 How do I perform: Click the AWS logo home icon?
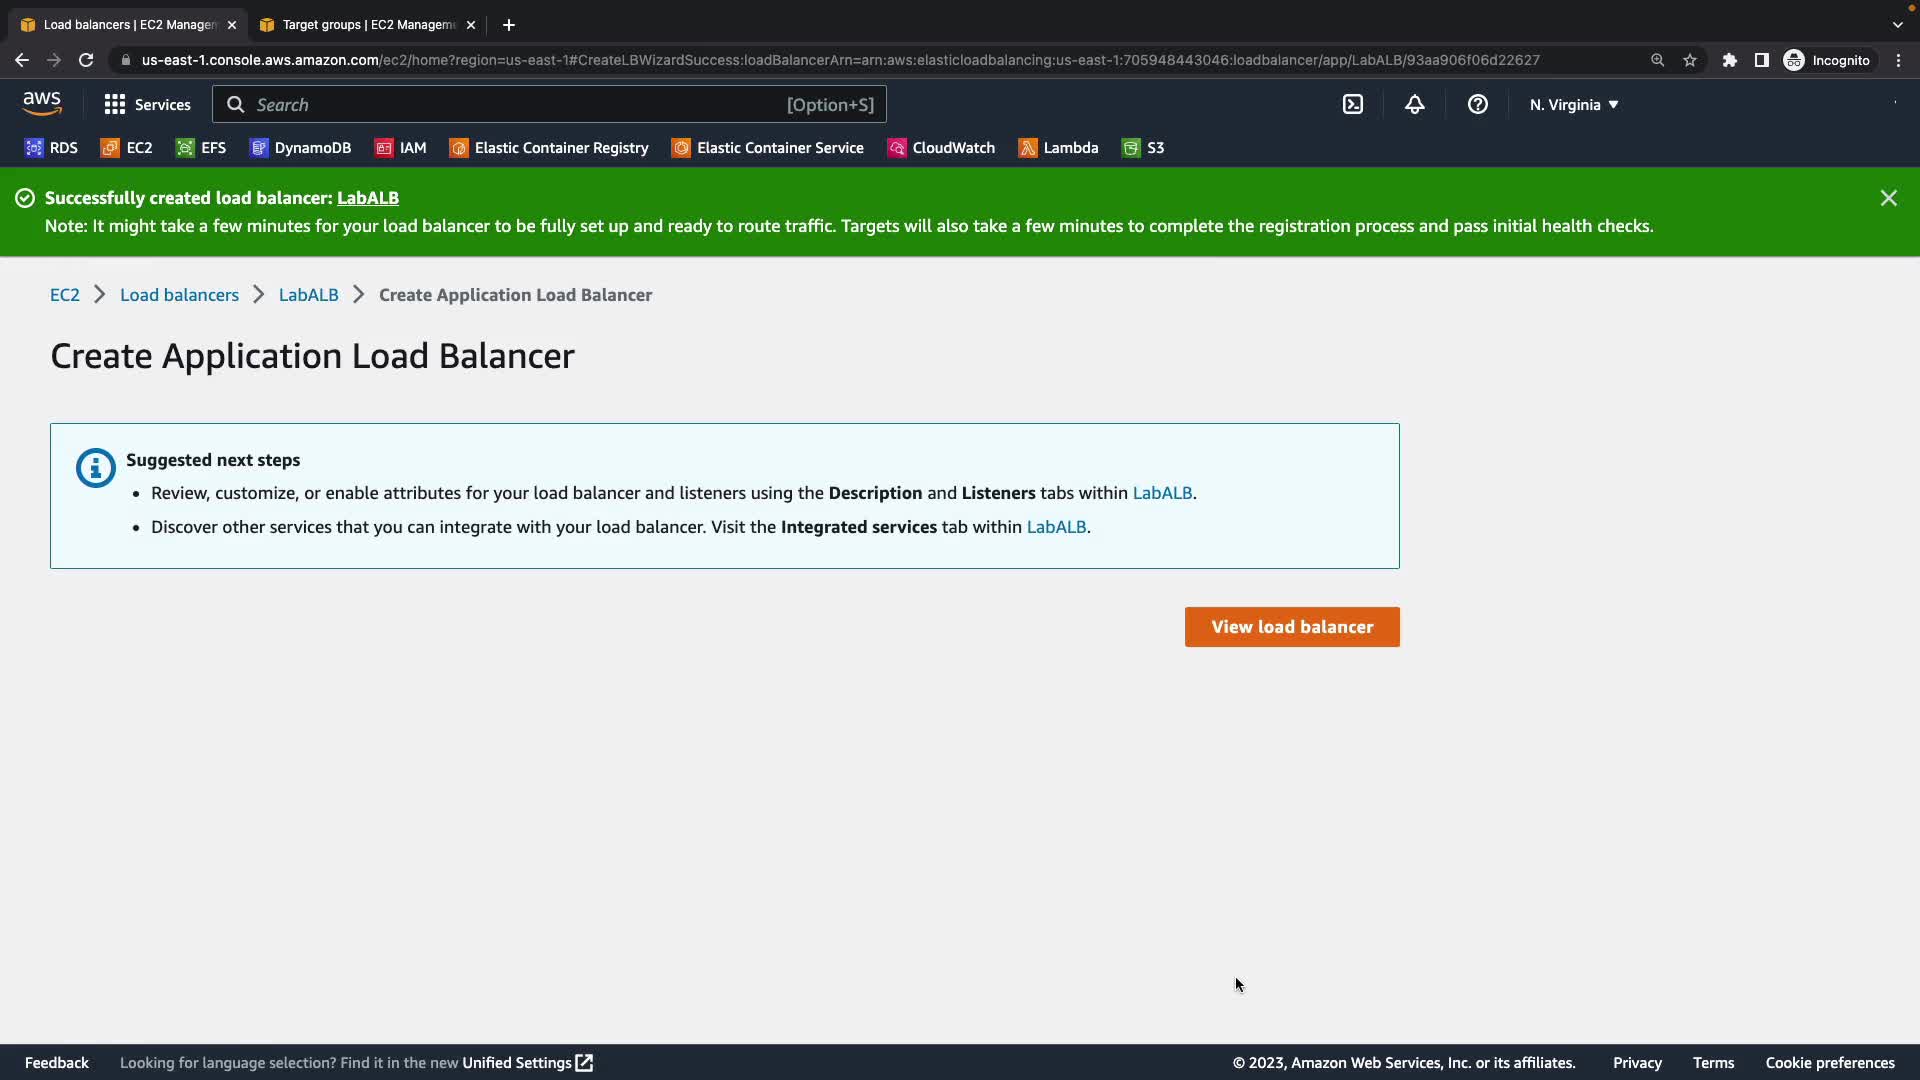pyautogui.click(x=42, y=104)
